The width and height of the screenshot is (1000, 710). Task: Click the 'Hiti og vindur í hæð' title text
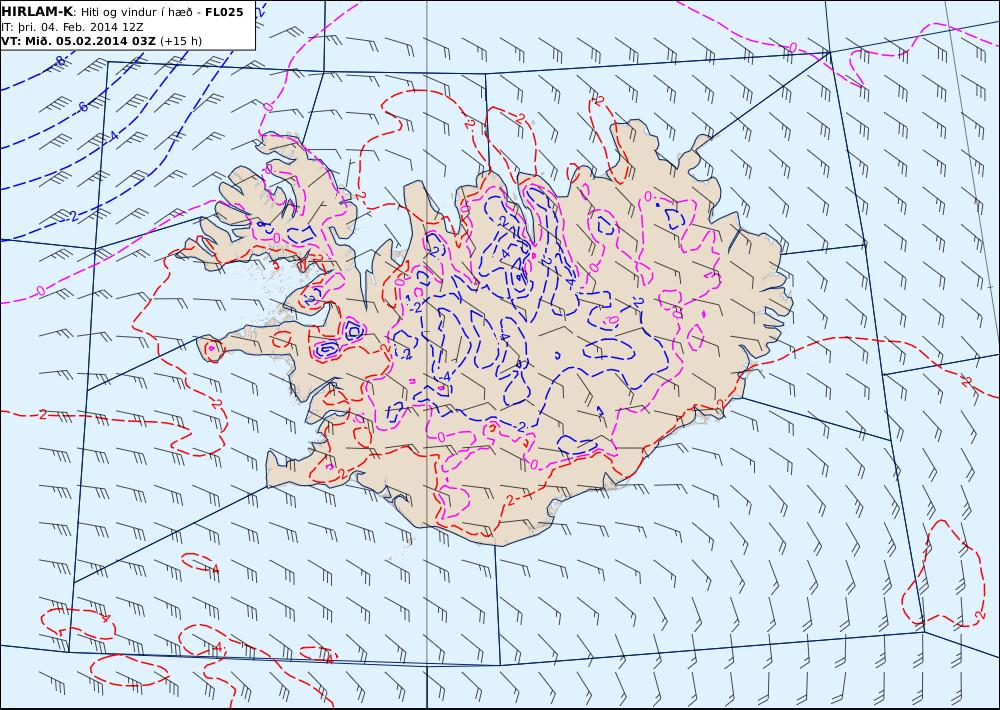[x=136, y=12]
